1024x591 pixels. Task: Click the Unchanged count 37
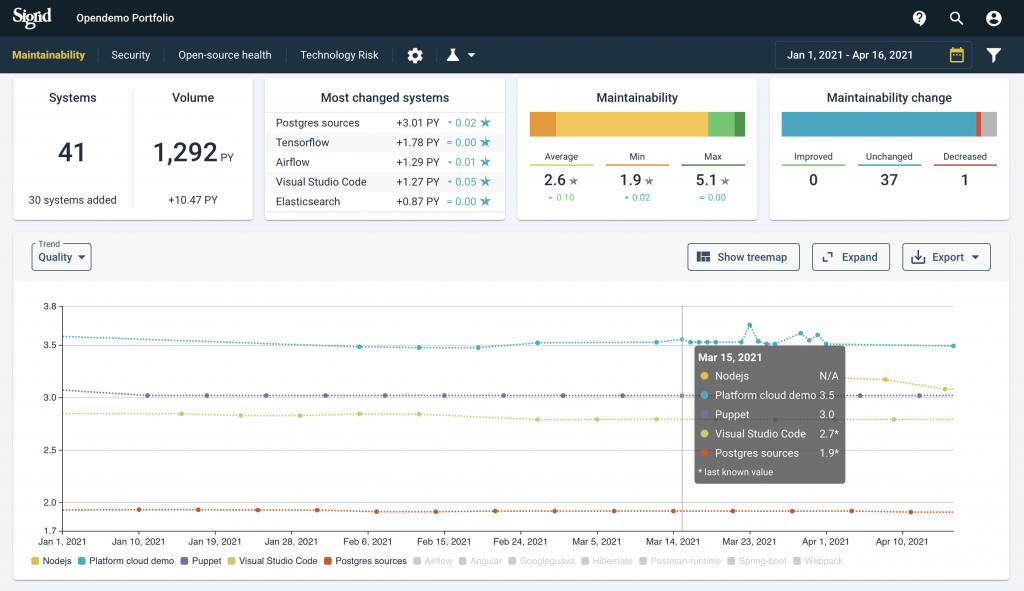[889, 180]
